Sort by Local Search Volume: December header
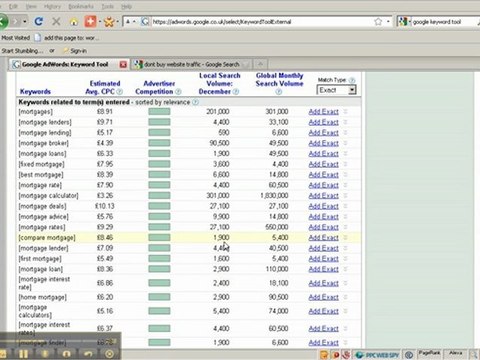 coord(219,83)
